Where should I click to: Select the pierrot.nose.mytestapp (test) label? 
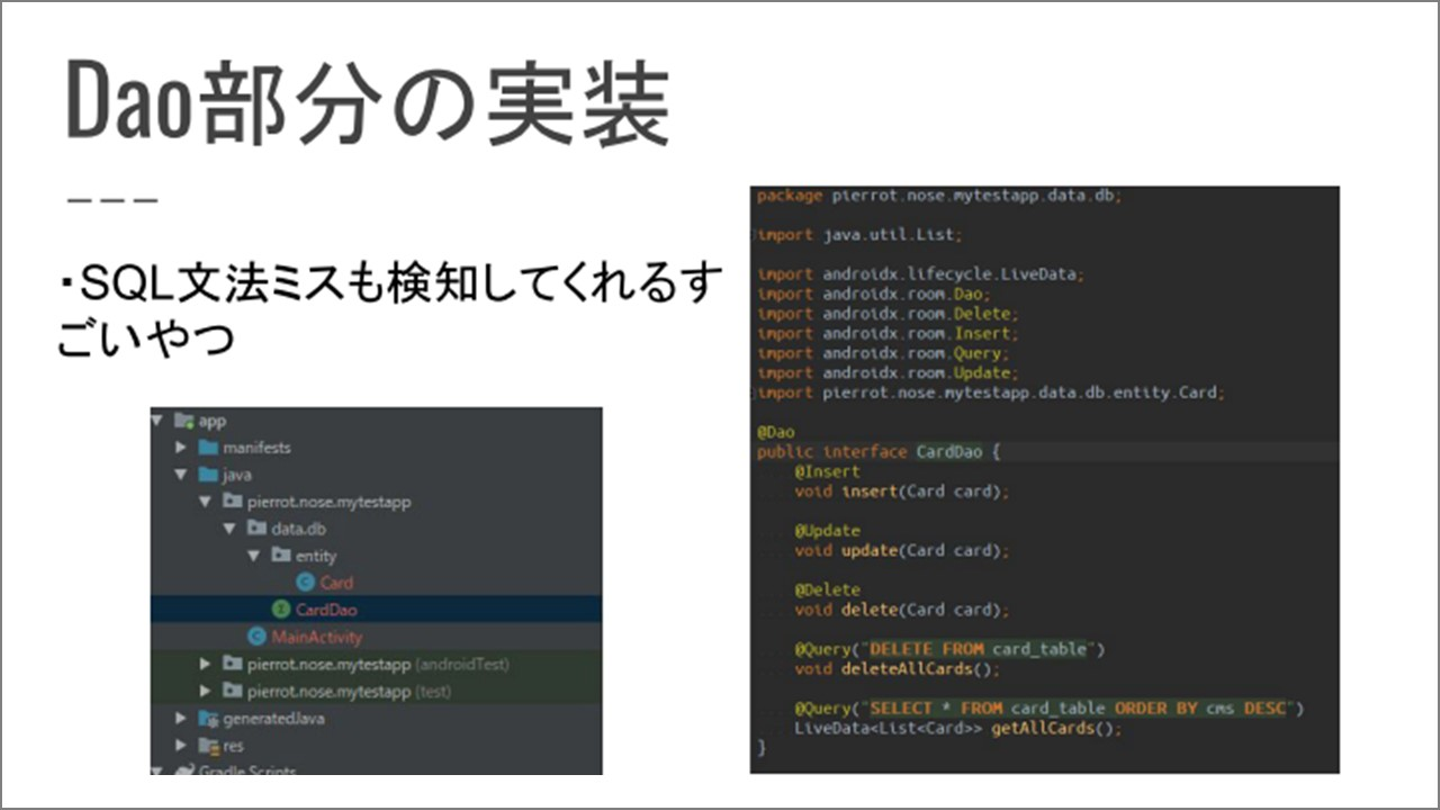pos(349,690)
